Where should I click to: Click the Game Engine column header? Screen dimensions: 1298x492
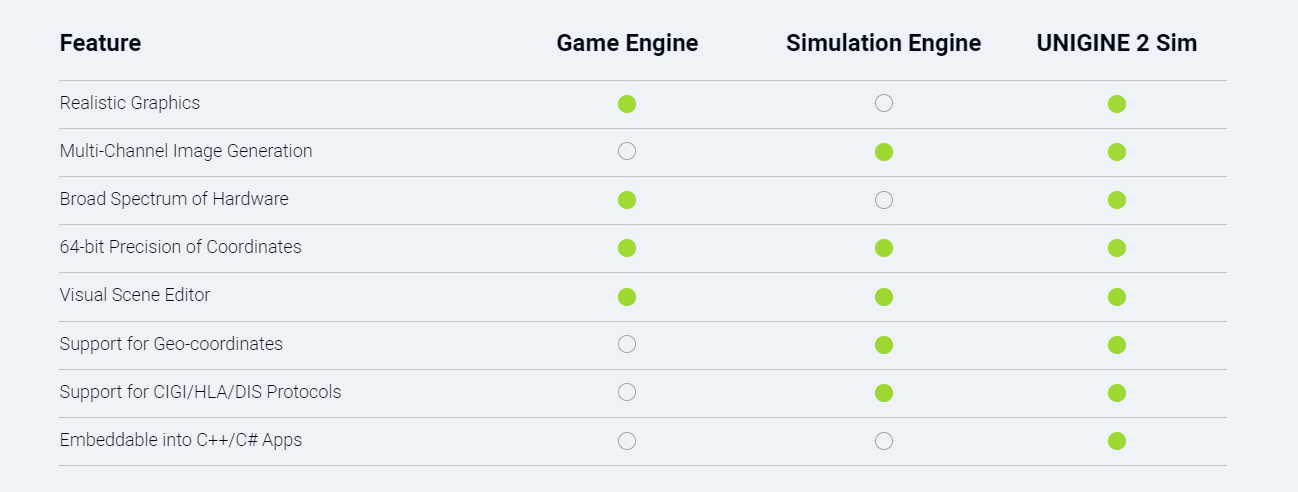[x=627, y=43]
